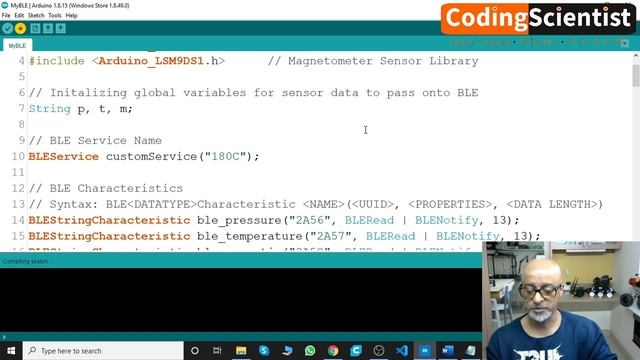
Task: Click the 'Compiling sketch...' status message
Action: coord(26,261)
